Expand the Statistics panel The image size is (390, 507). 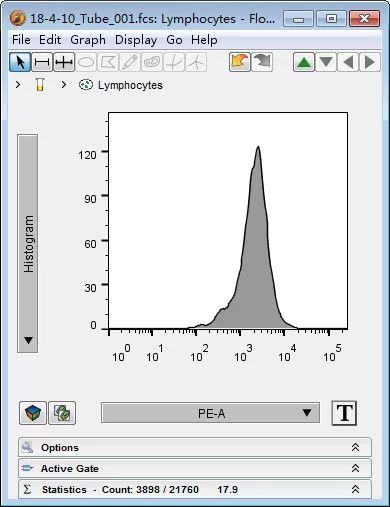tap(195, 489)
